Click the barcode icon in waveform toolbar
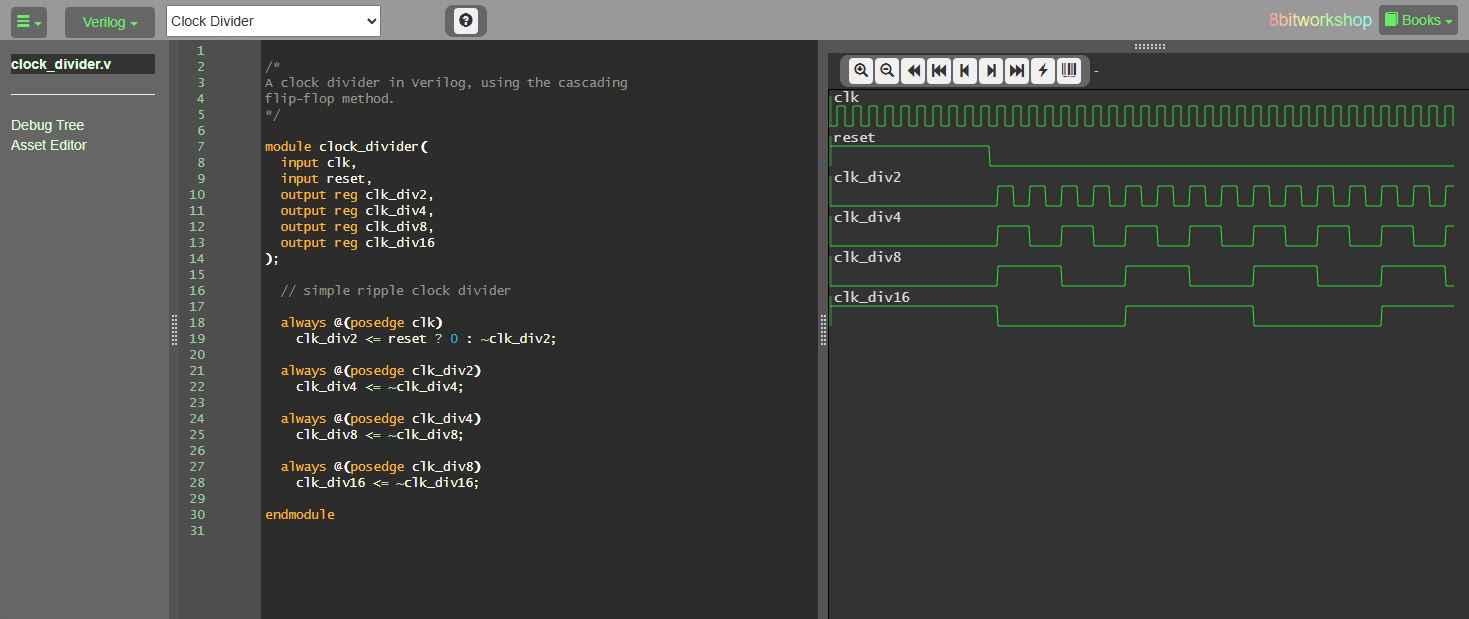 (1069, 70)
